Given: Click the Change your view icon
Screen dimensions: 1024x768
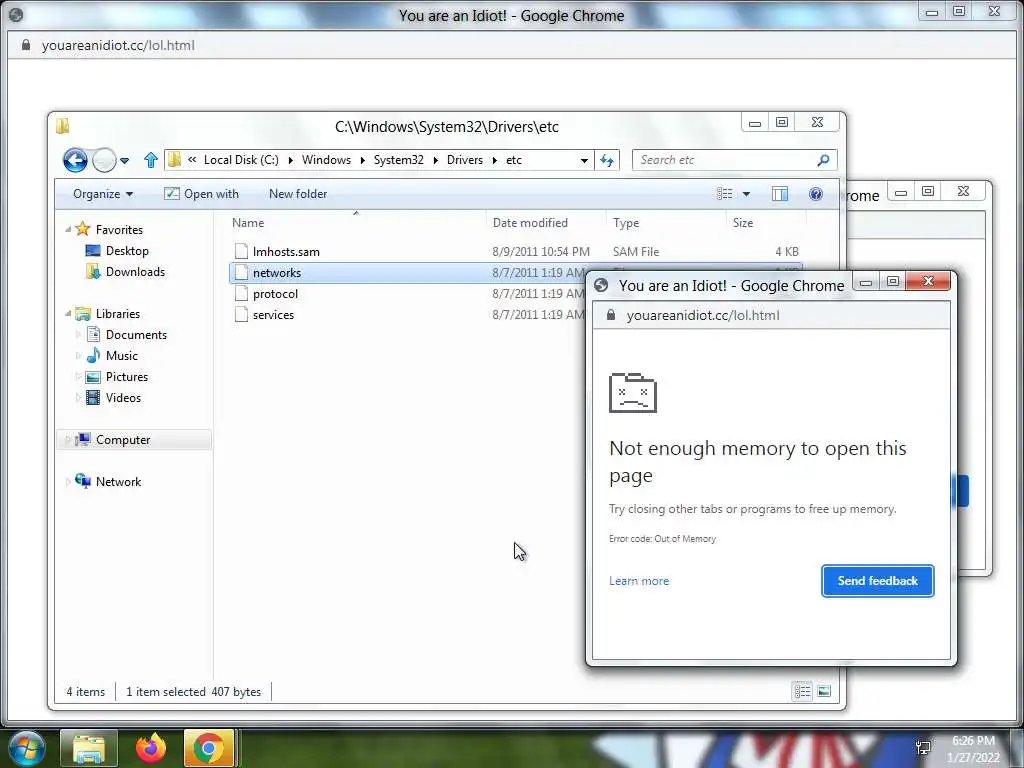Looking at the screenshot, I should 724,194.
